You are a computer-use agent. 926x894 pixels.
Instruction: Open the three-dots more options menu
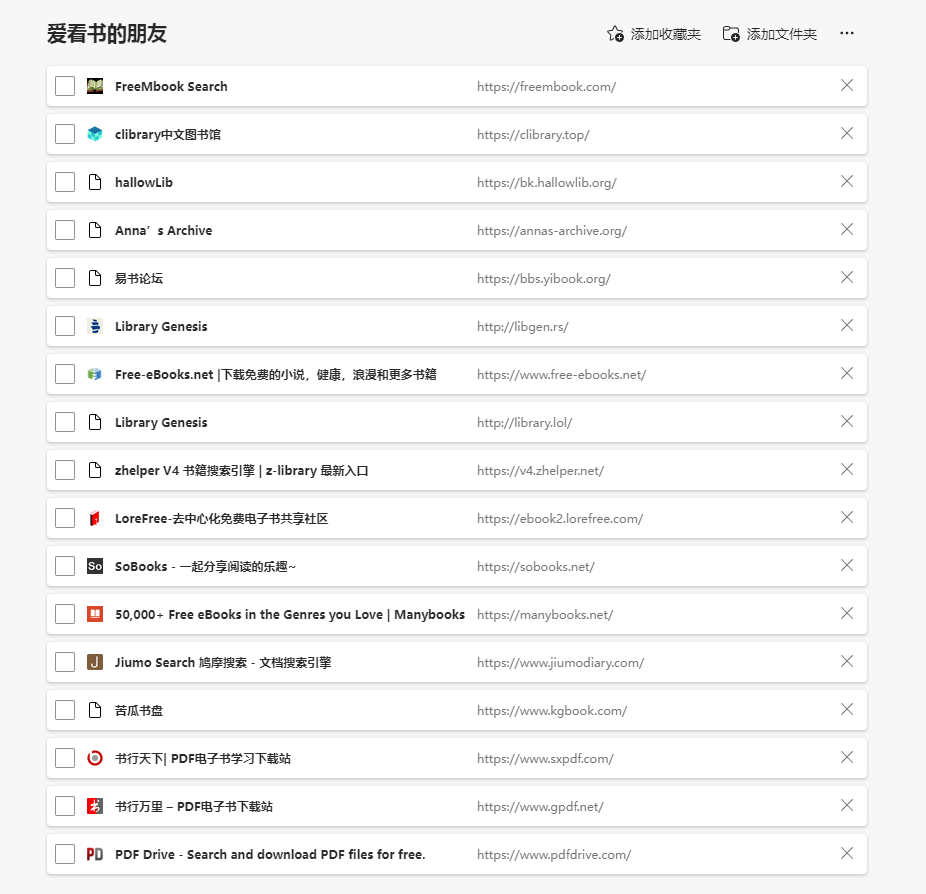click(847, 33)
